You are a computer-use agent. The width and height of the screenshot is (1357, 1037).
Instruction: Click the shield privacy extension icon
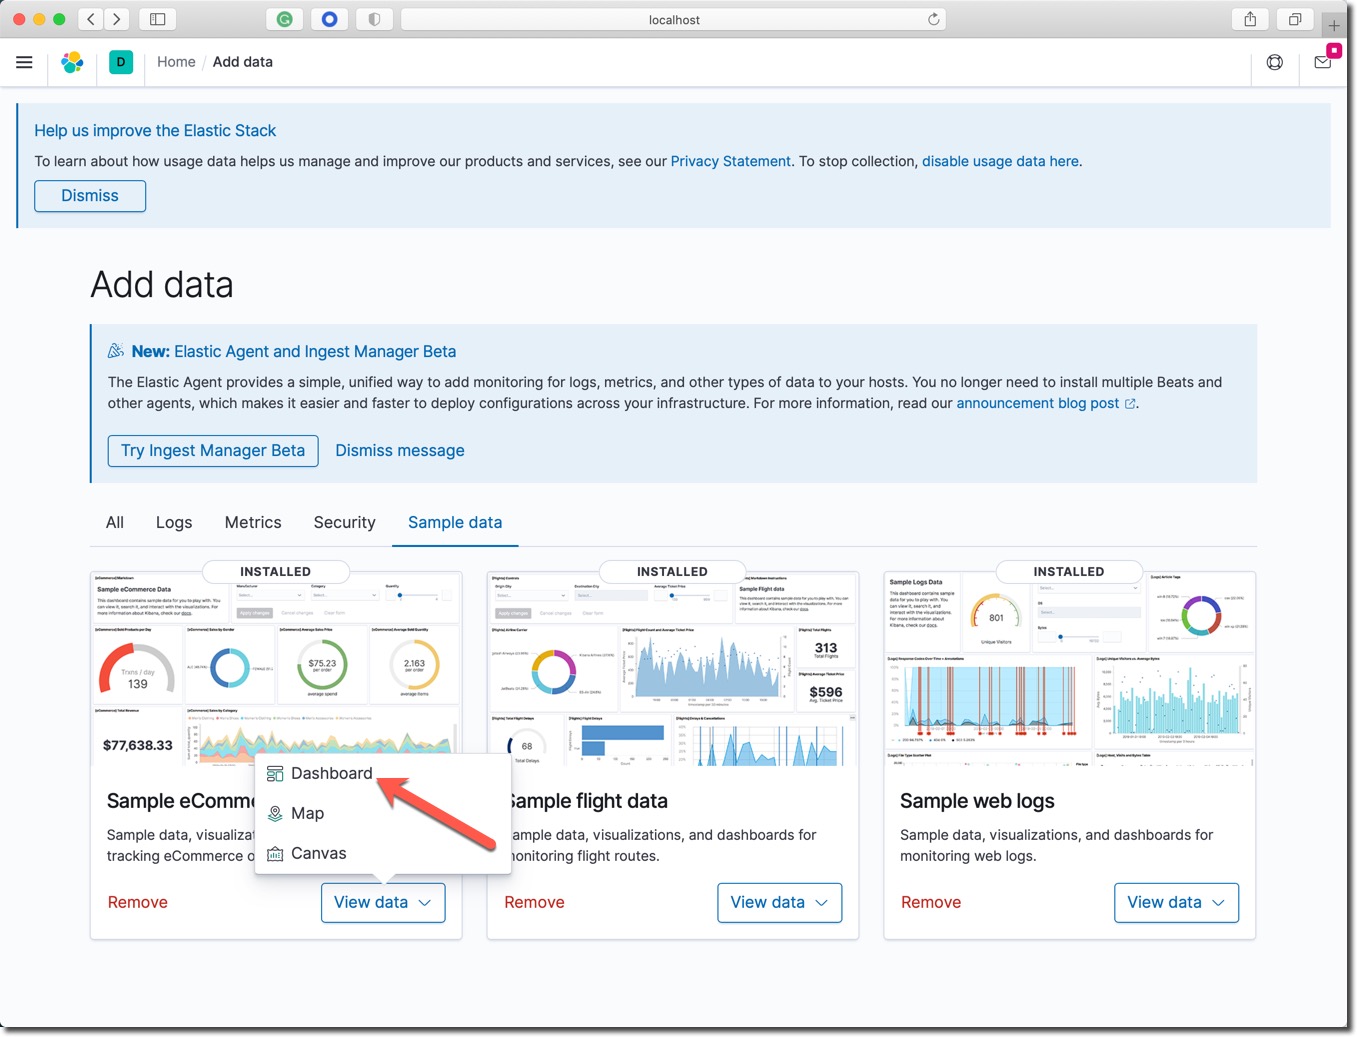pos(374,19)
